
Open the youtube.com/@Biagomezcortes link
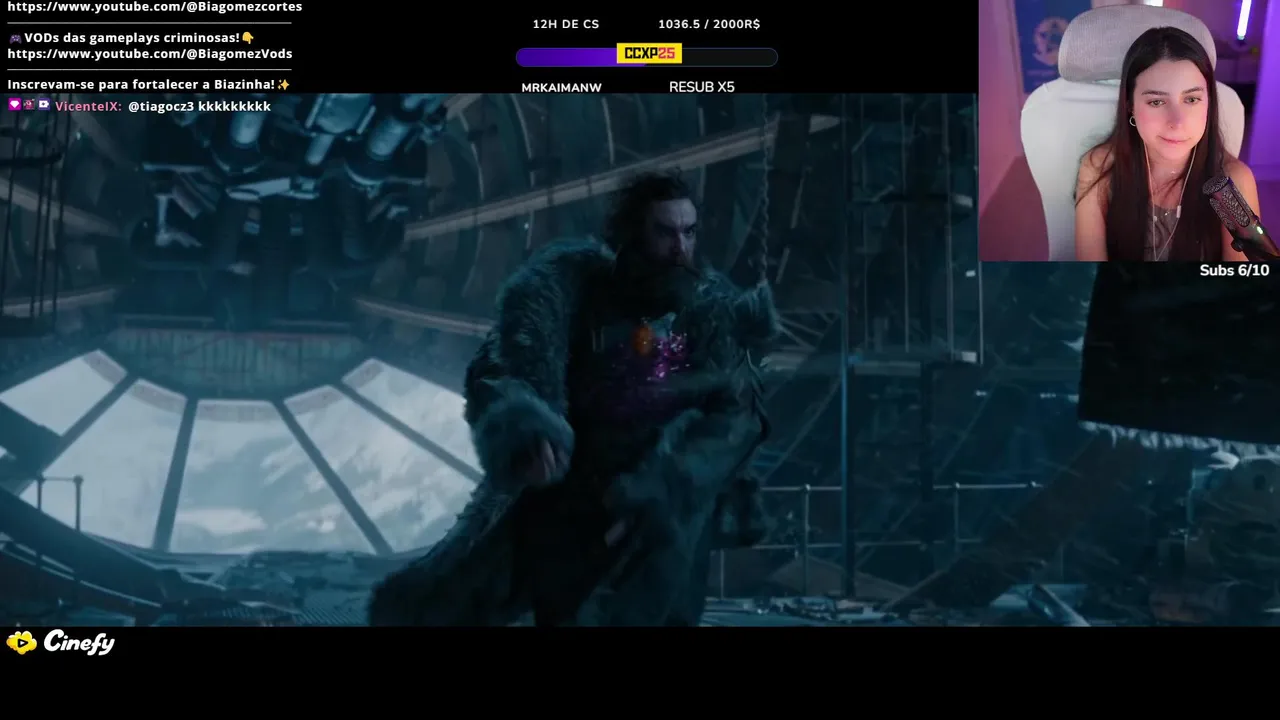click(154, 7)
